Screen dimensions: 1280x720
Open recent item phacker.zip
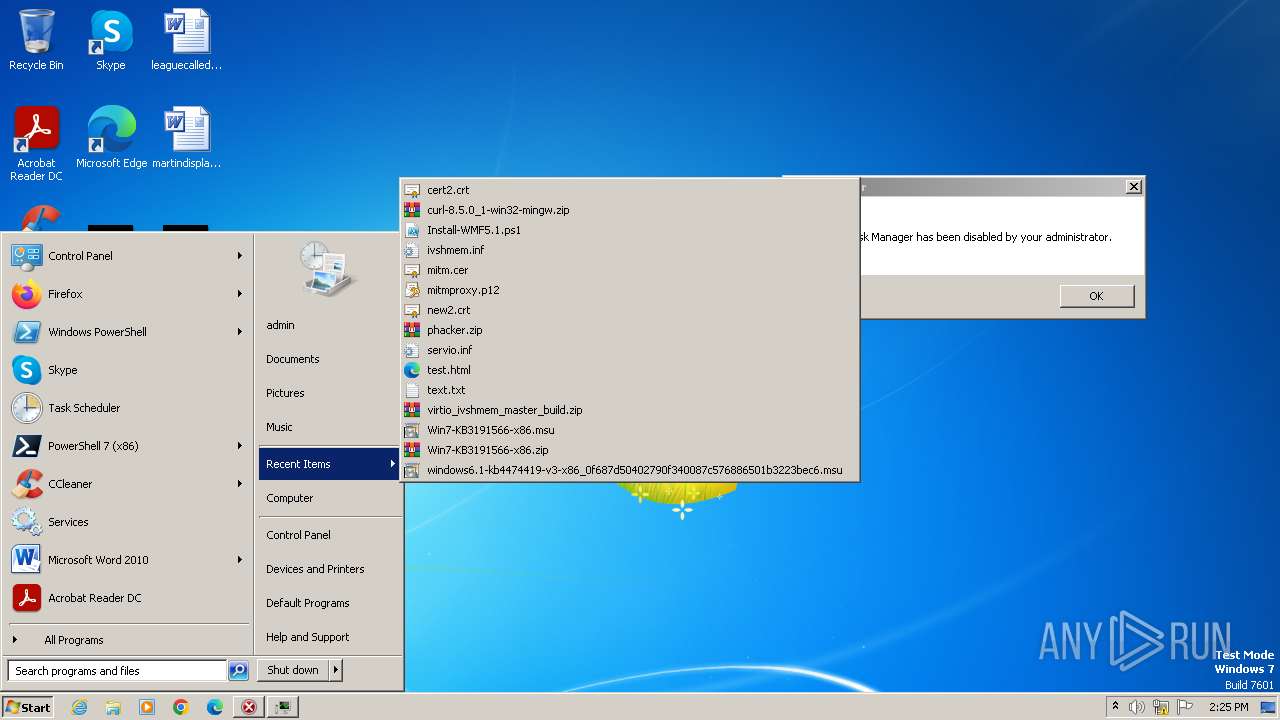coord(629,330)
